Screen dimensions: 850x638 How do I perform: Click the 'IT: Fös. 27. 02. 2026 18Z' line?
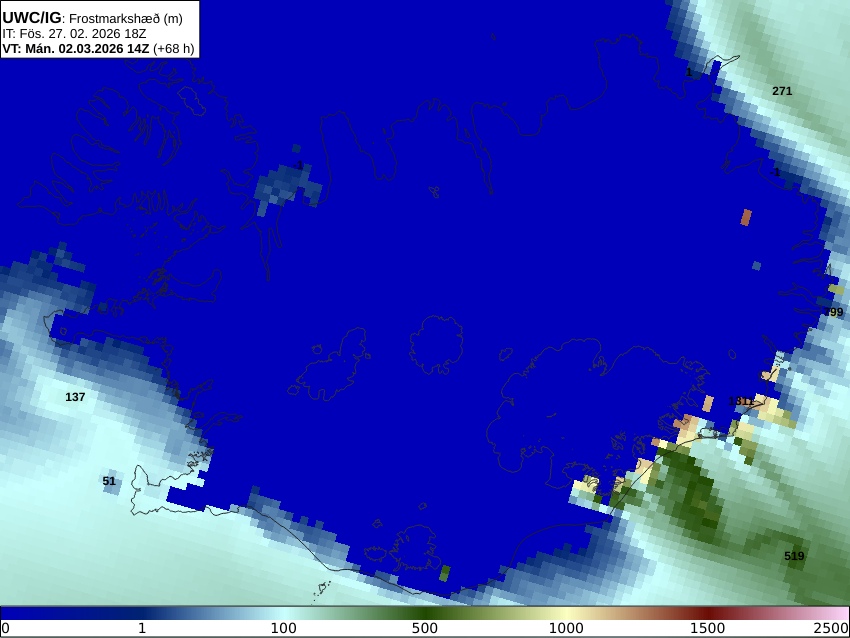74,34
